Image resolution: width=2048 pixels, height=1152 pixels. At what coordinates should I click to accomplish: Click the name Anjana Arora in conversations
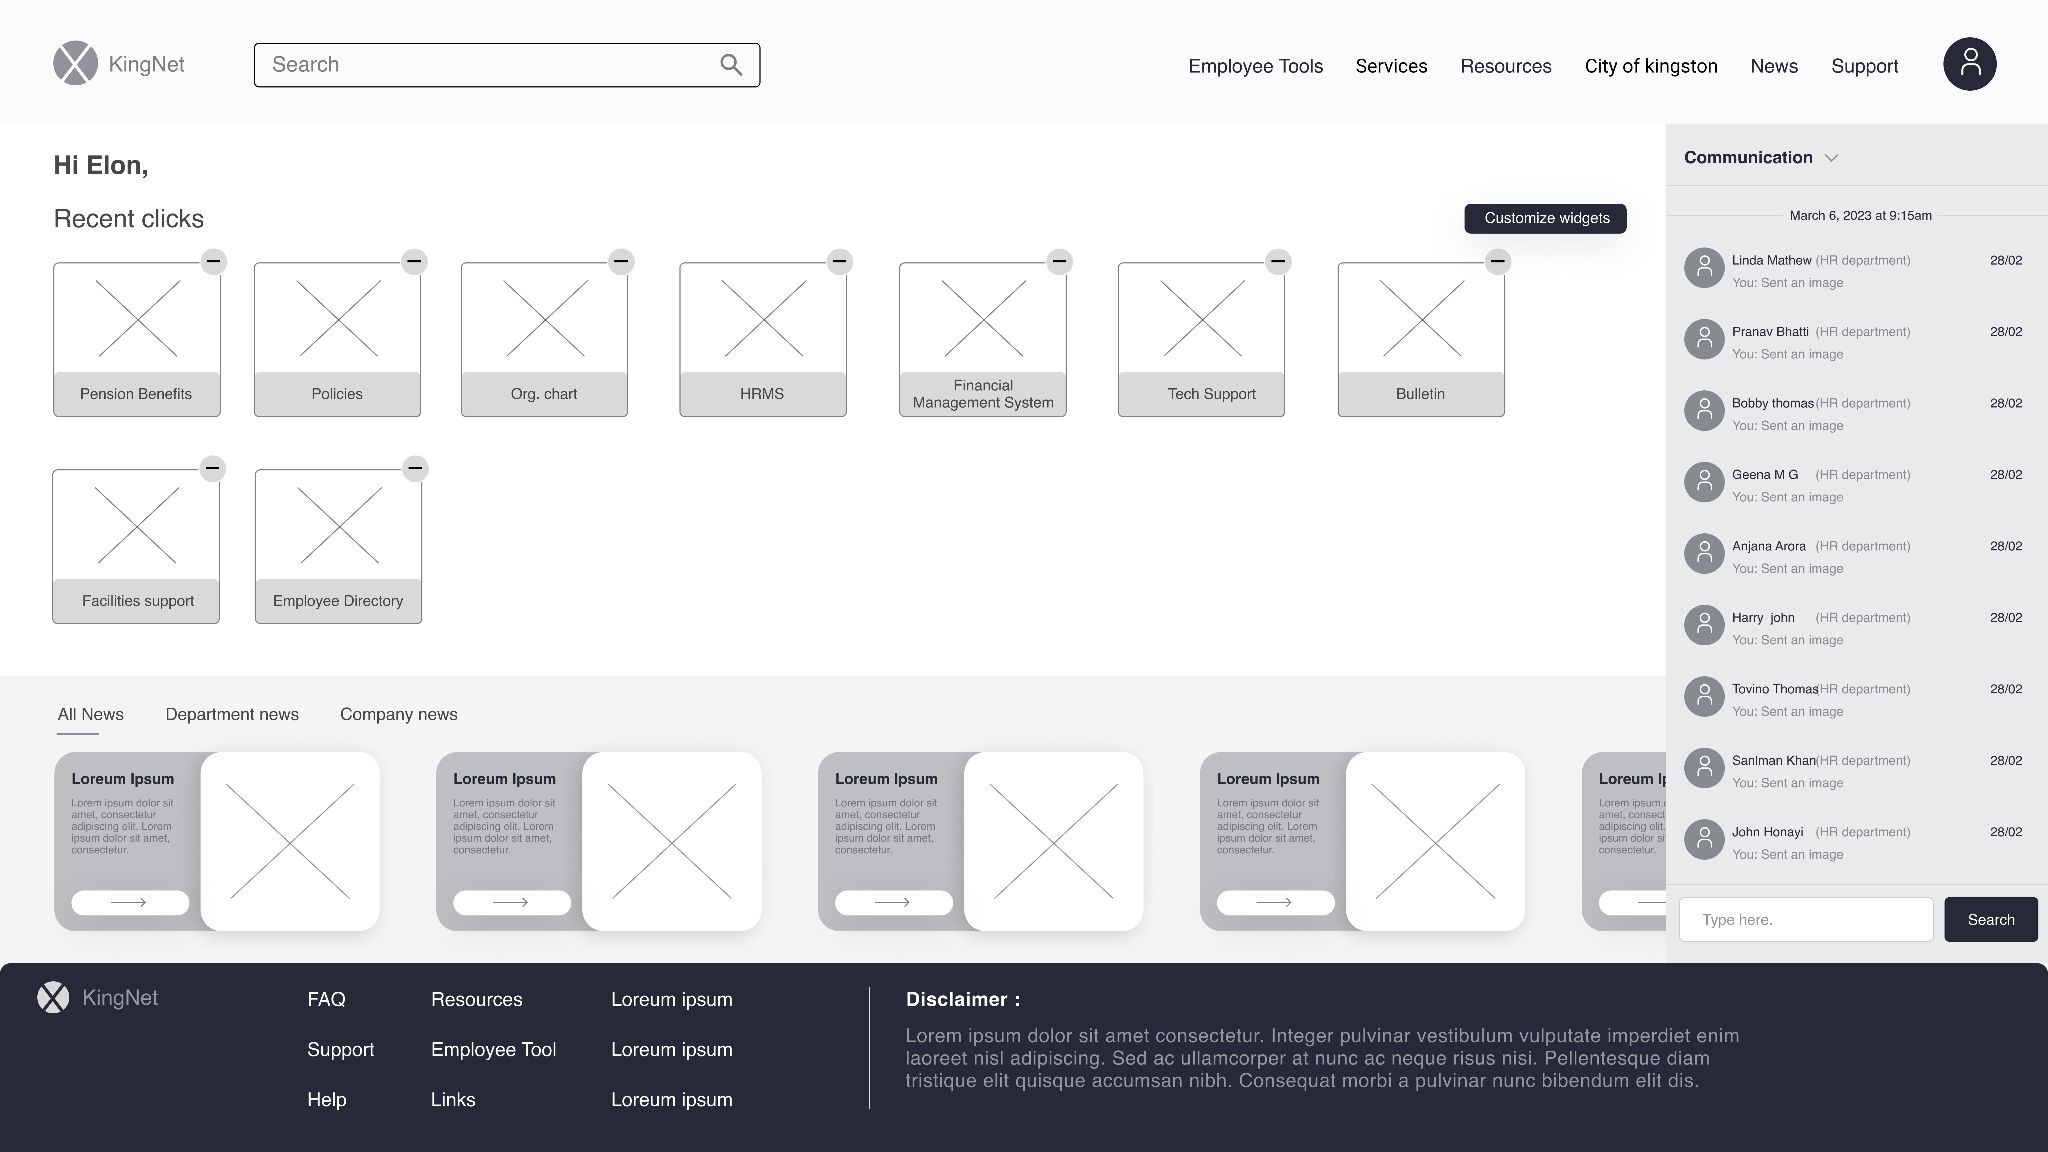point(1769,546)
